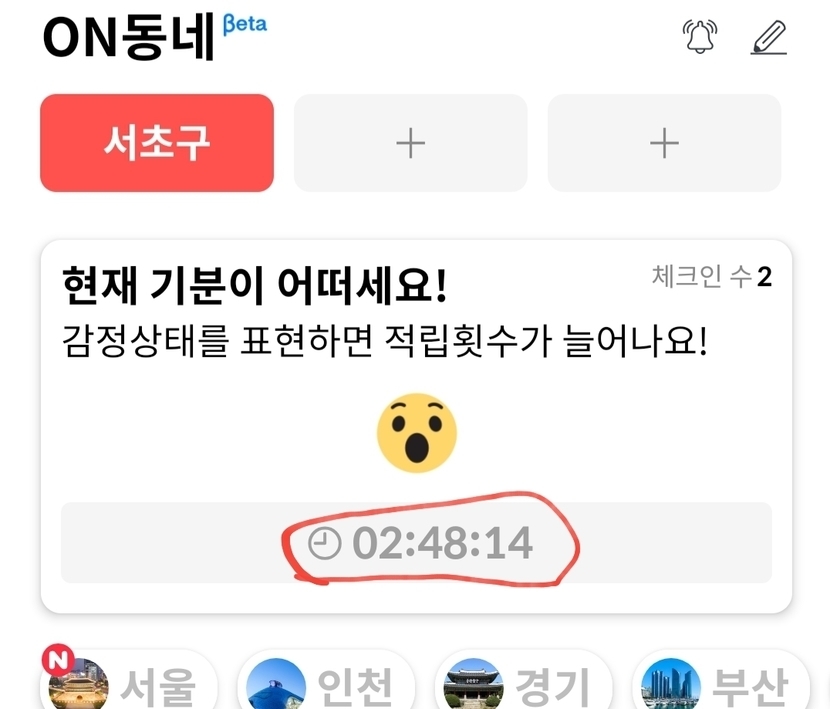Open the notification bell icon
The width and height of the screenshot is (830, 709).
[700, 36]
